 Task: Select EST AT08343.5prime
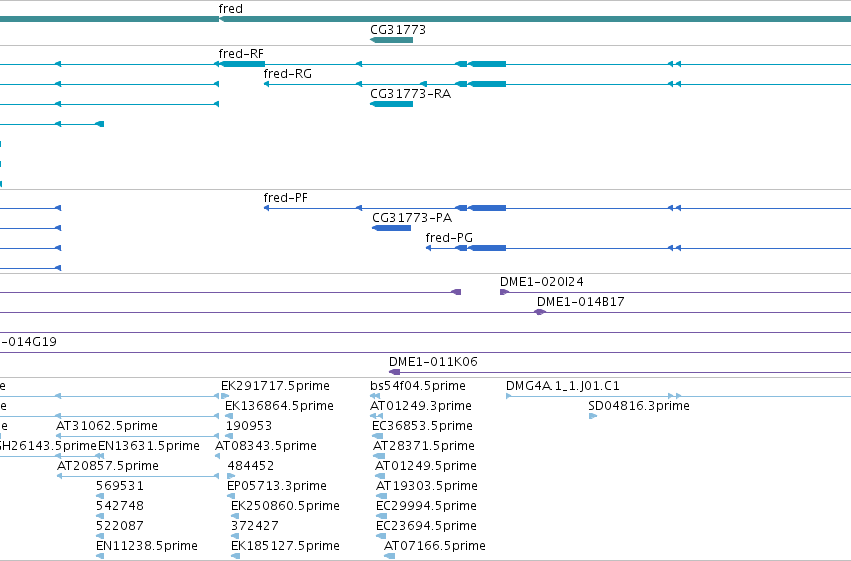(x=266, y=446)
